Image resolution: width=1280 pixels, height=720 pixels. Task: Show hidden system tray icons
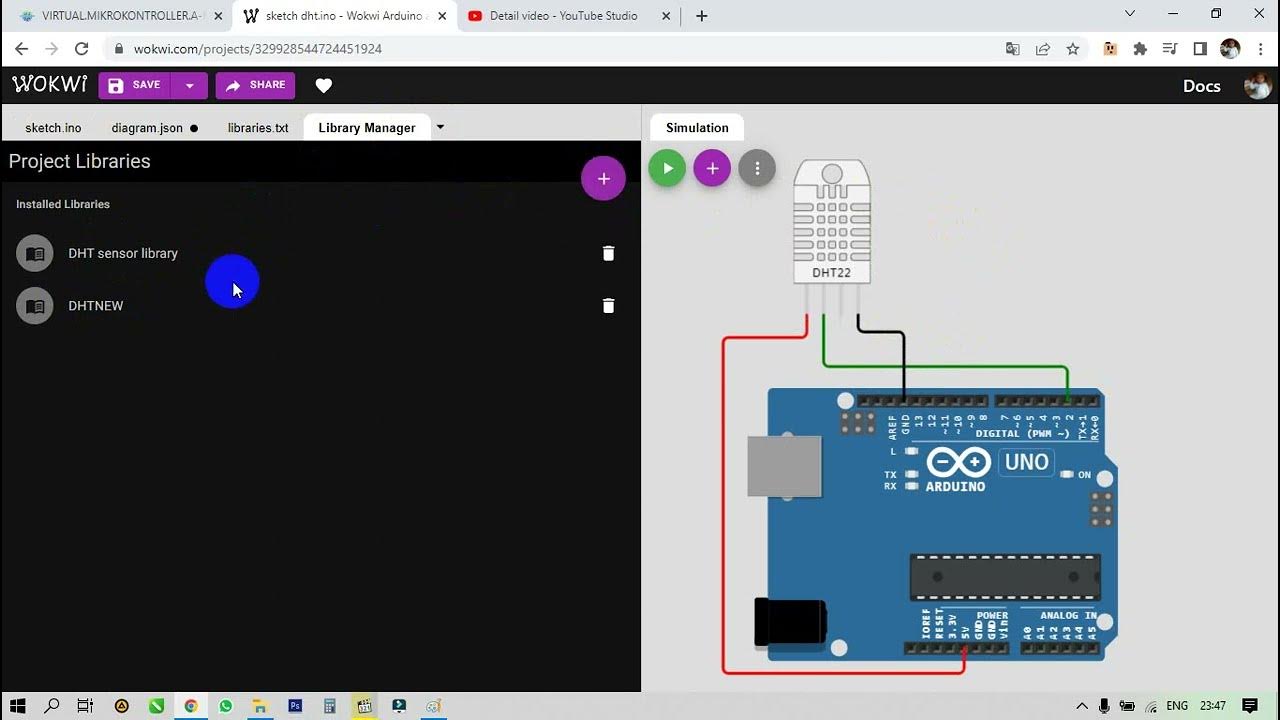(1082, 706)
